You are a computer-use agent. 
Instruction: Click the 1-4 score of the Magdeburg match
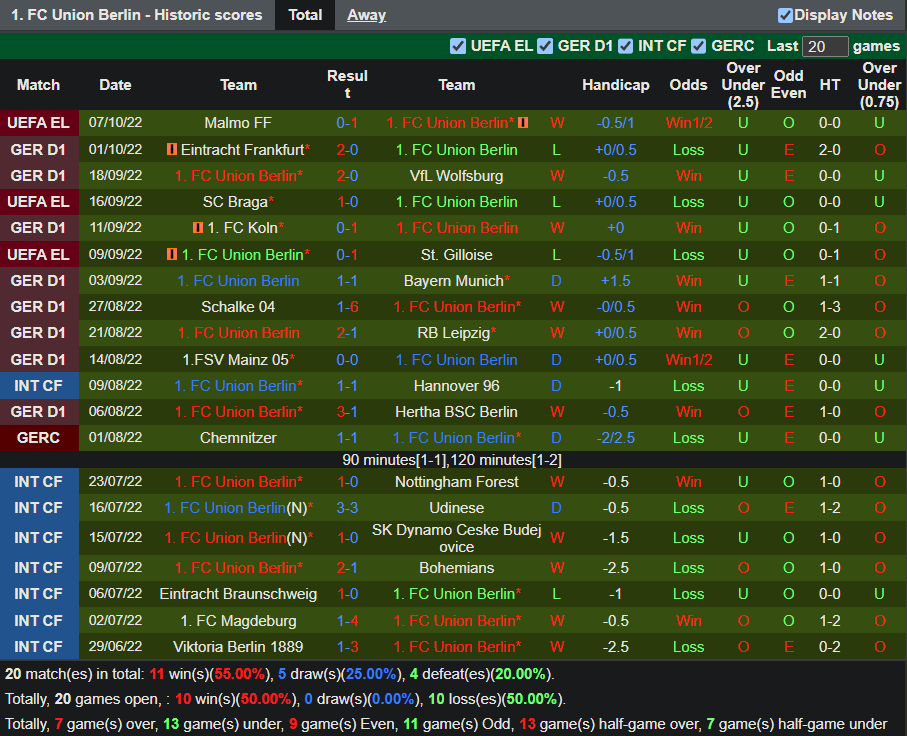(x=347, y=621)
